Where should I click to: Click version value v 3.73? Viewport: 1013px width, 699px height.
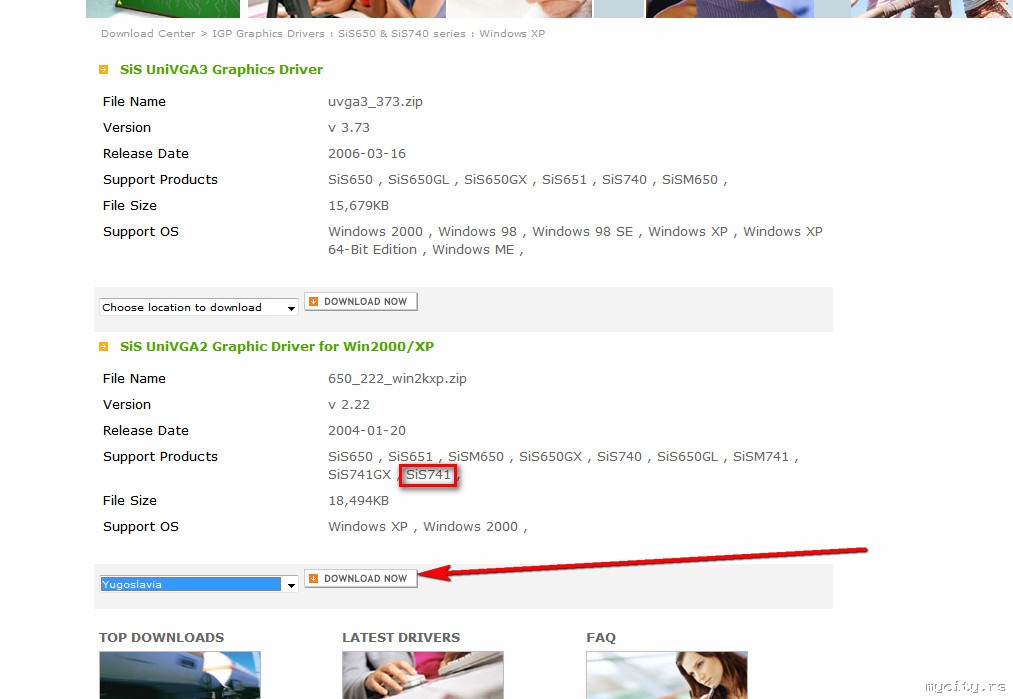click(349, 128)
